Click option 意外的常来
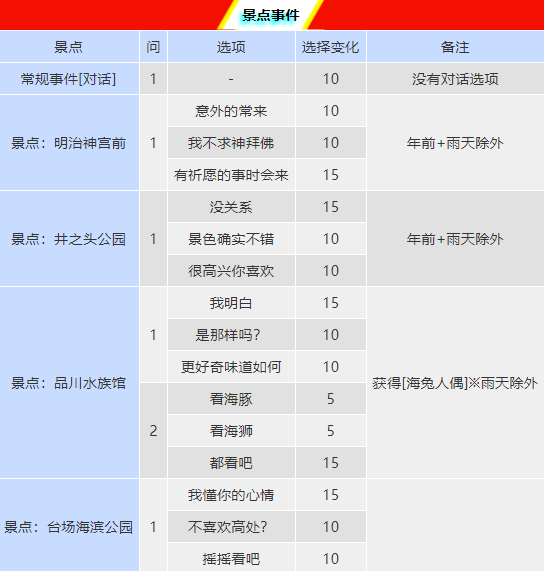Screen dimensions: 544x571 [x=231, y=111]
